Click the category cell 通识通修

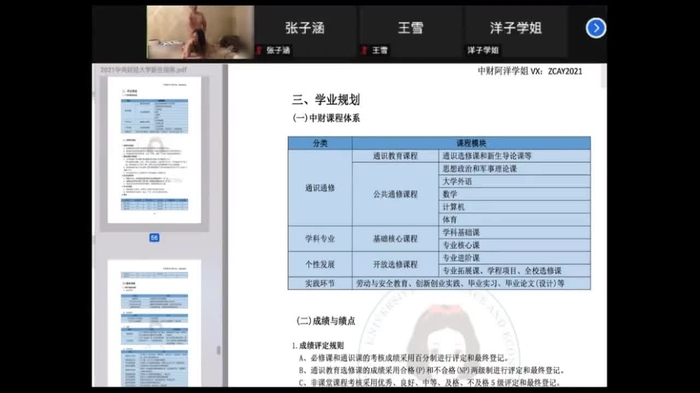[320, 188]
